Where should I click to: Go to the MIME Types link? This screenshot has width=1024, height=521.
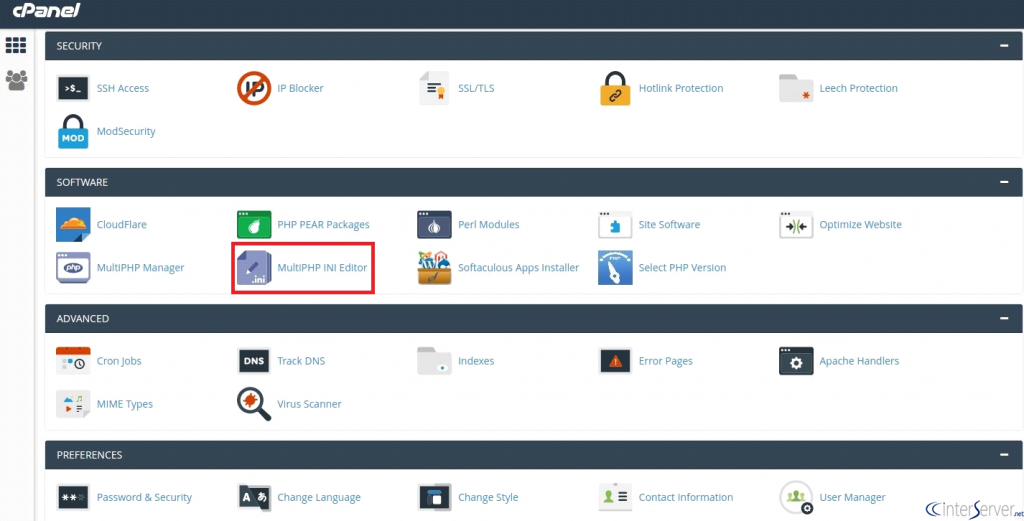[x=125, y=404]
